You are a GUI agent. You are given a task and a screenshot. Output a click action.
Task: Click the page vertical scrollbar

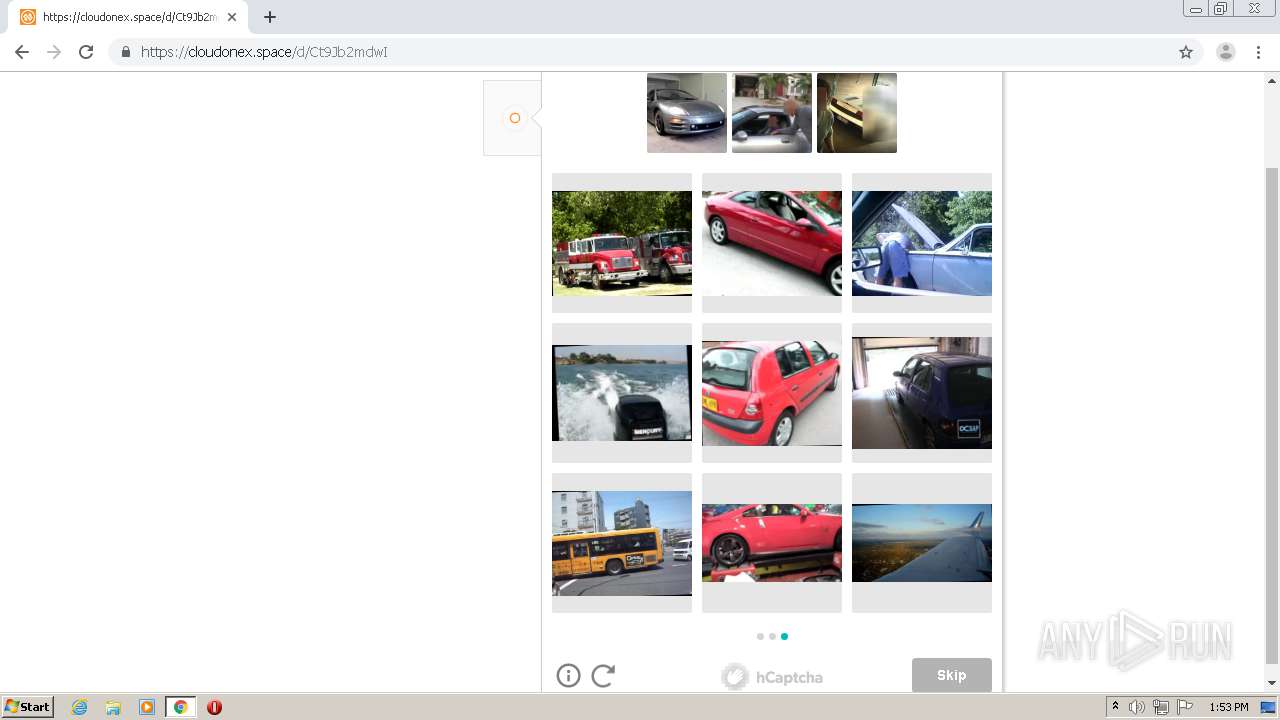click(1272, 415)
